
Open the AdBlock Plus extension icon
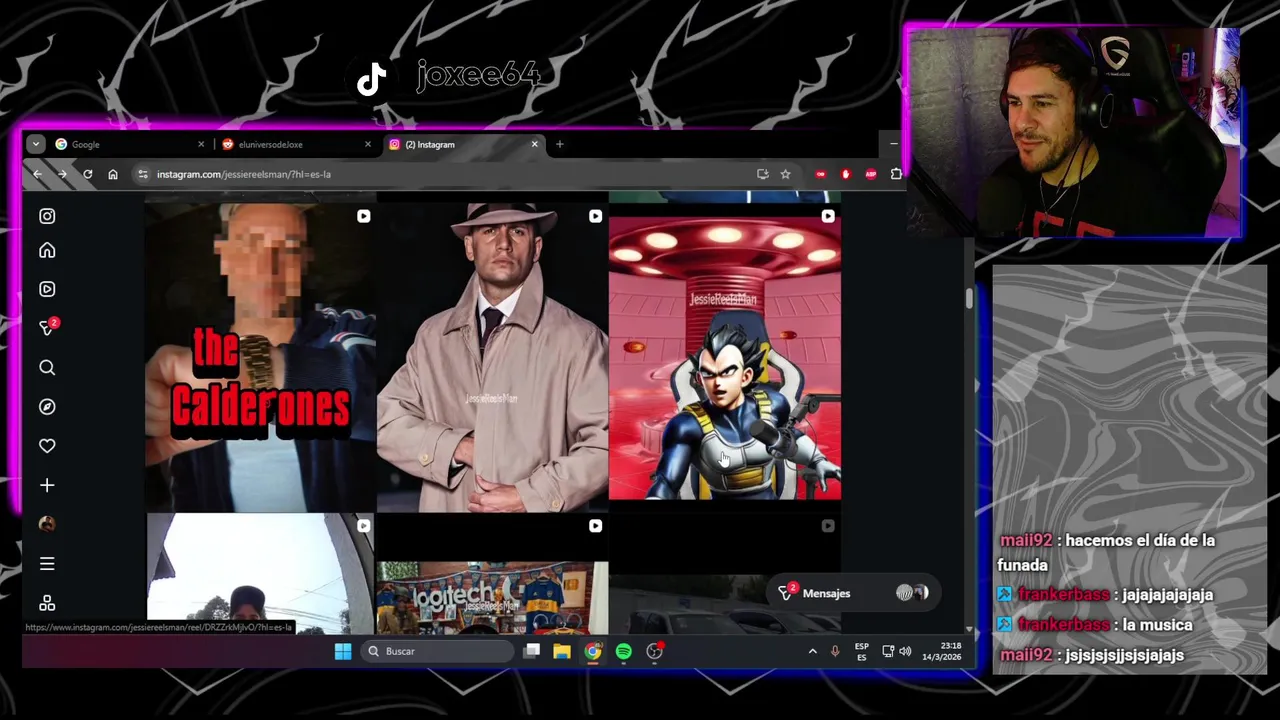(x=870, y=174)
